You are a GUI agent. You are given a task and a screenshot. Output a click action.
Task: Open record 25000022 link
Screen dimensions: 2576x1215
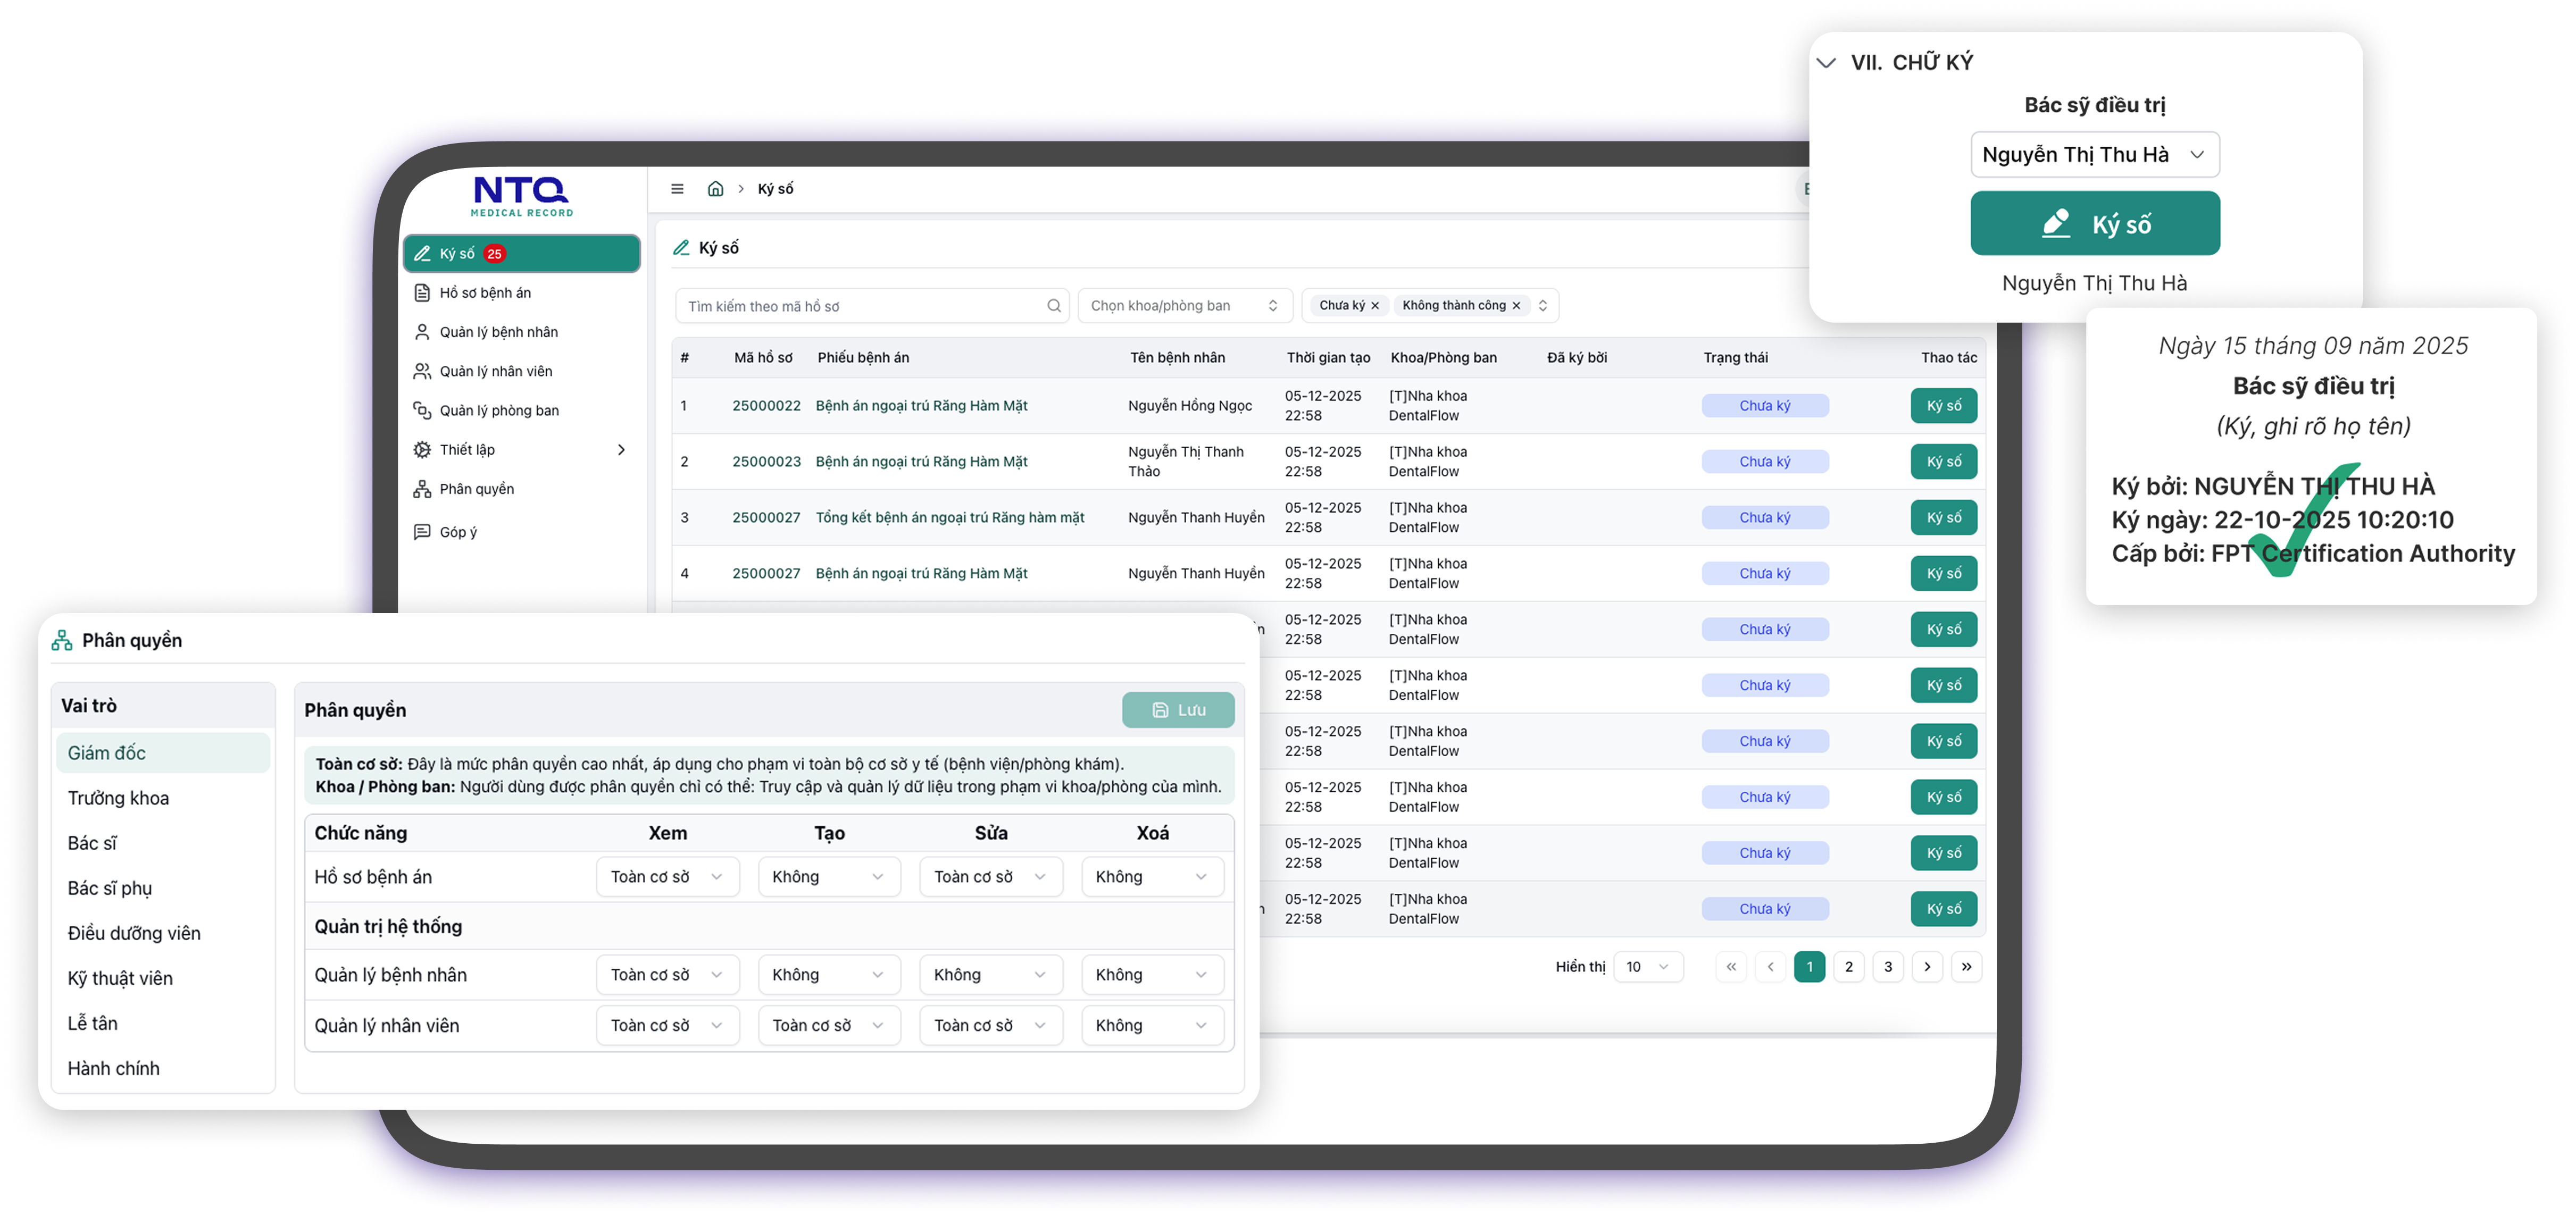(766, 406)
